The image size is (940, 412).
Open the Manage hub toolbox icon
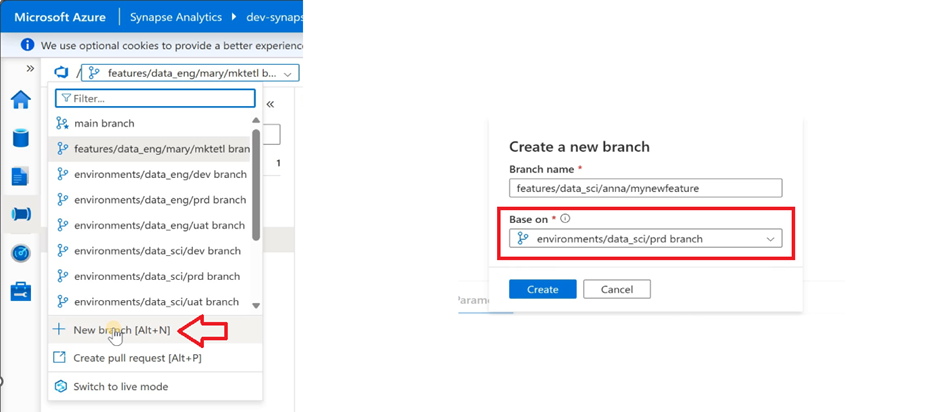[x=21, y=292]
